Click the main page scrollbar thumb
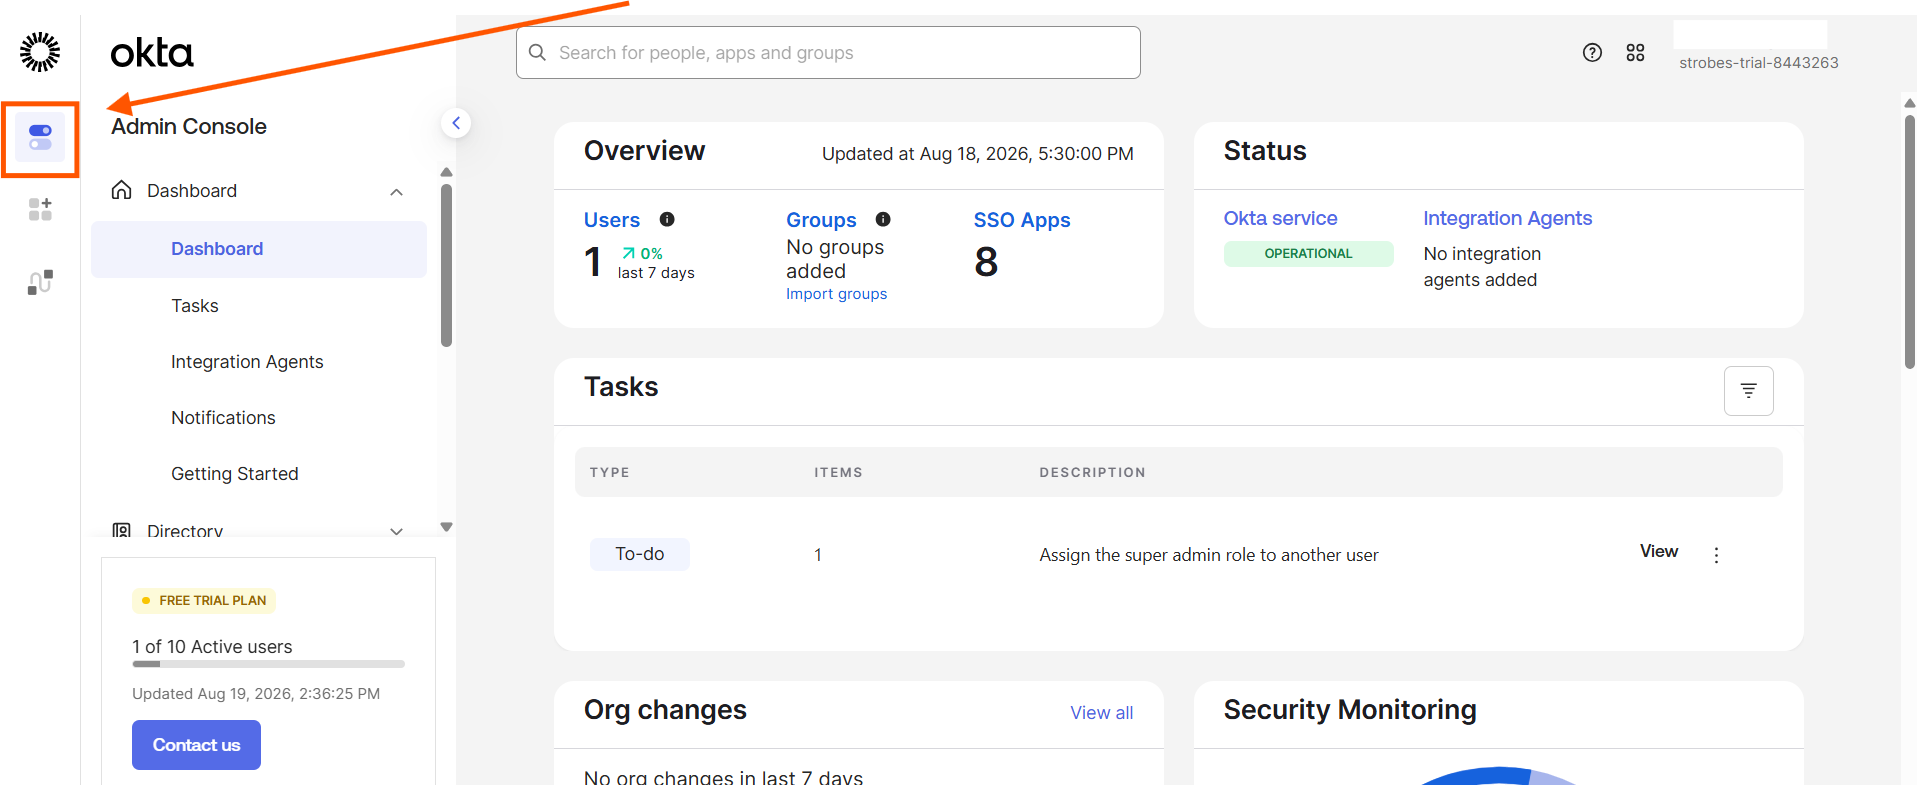The height and width of the screenshot is (785, 1917). 1909,243
